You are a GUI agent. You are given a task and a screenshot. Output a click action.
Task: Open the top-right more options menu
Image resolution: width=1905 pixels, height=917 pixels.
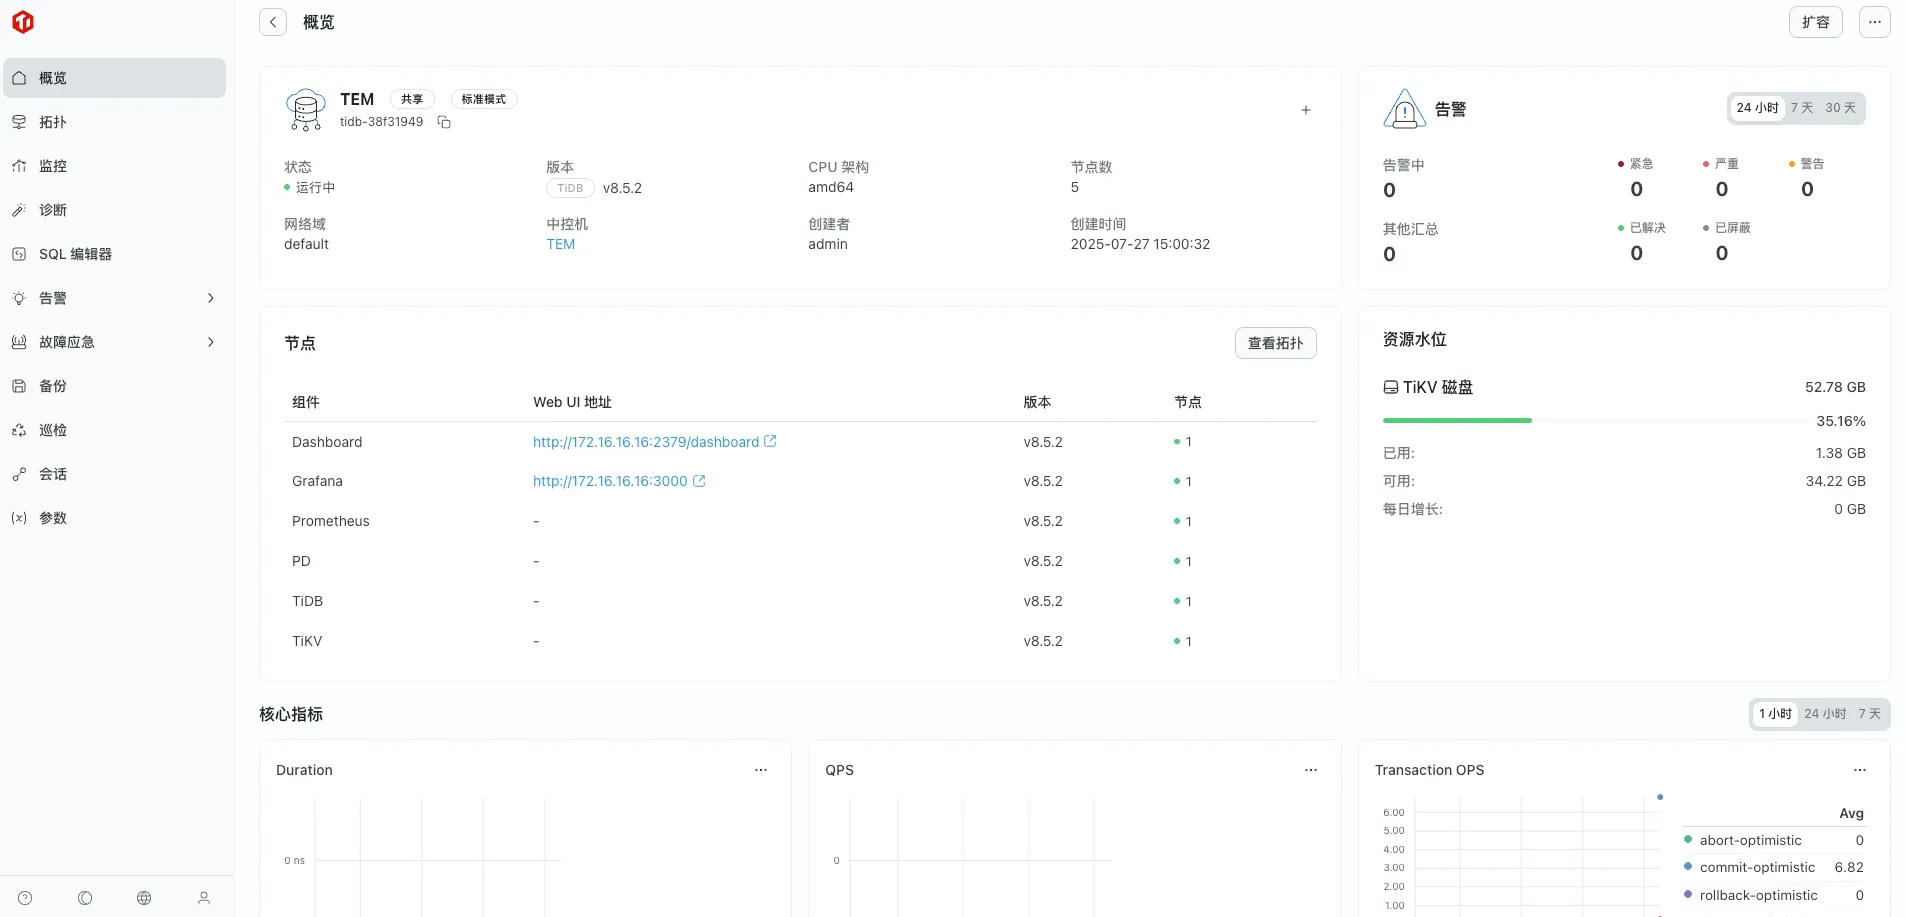[x=1875, y=21]
